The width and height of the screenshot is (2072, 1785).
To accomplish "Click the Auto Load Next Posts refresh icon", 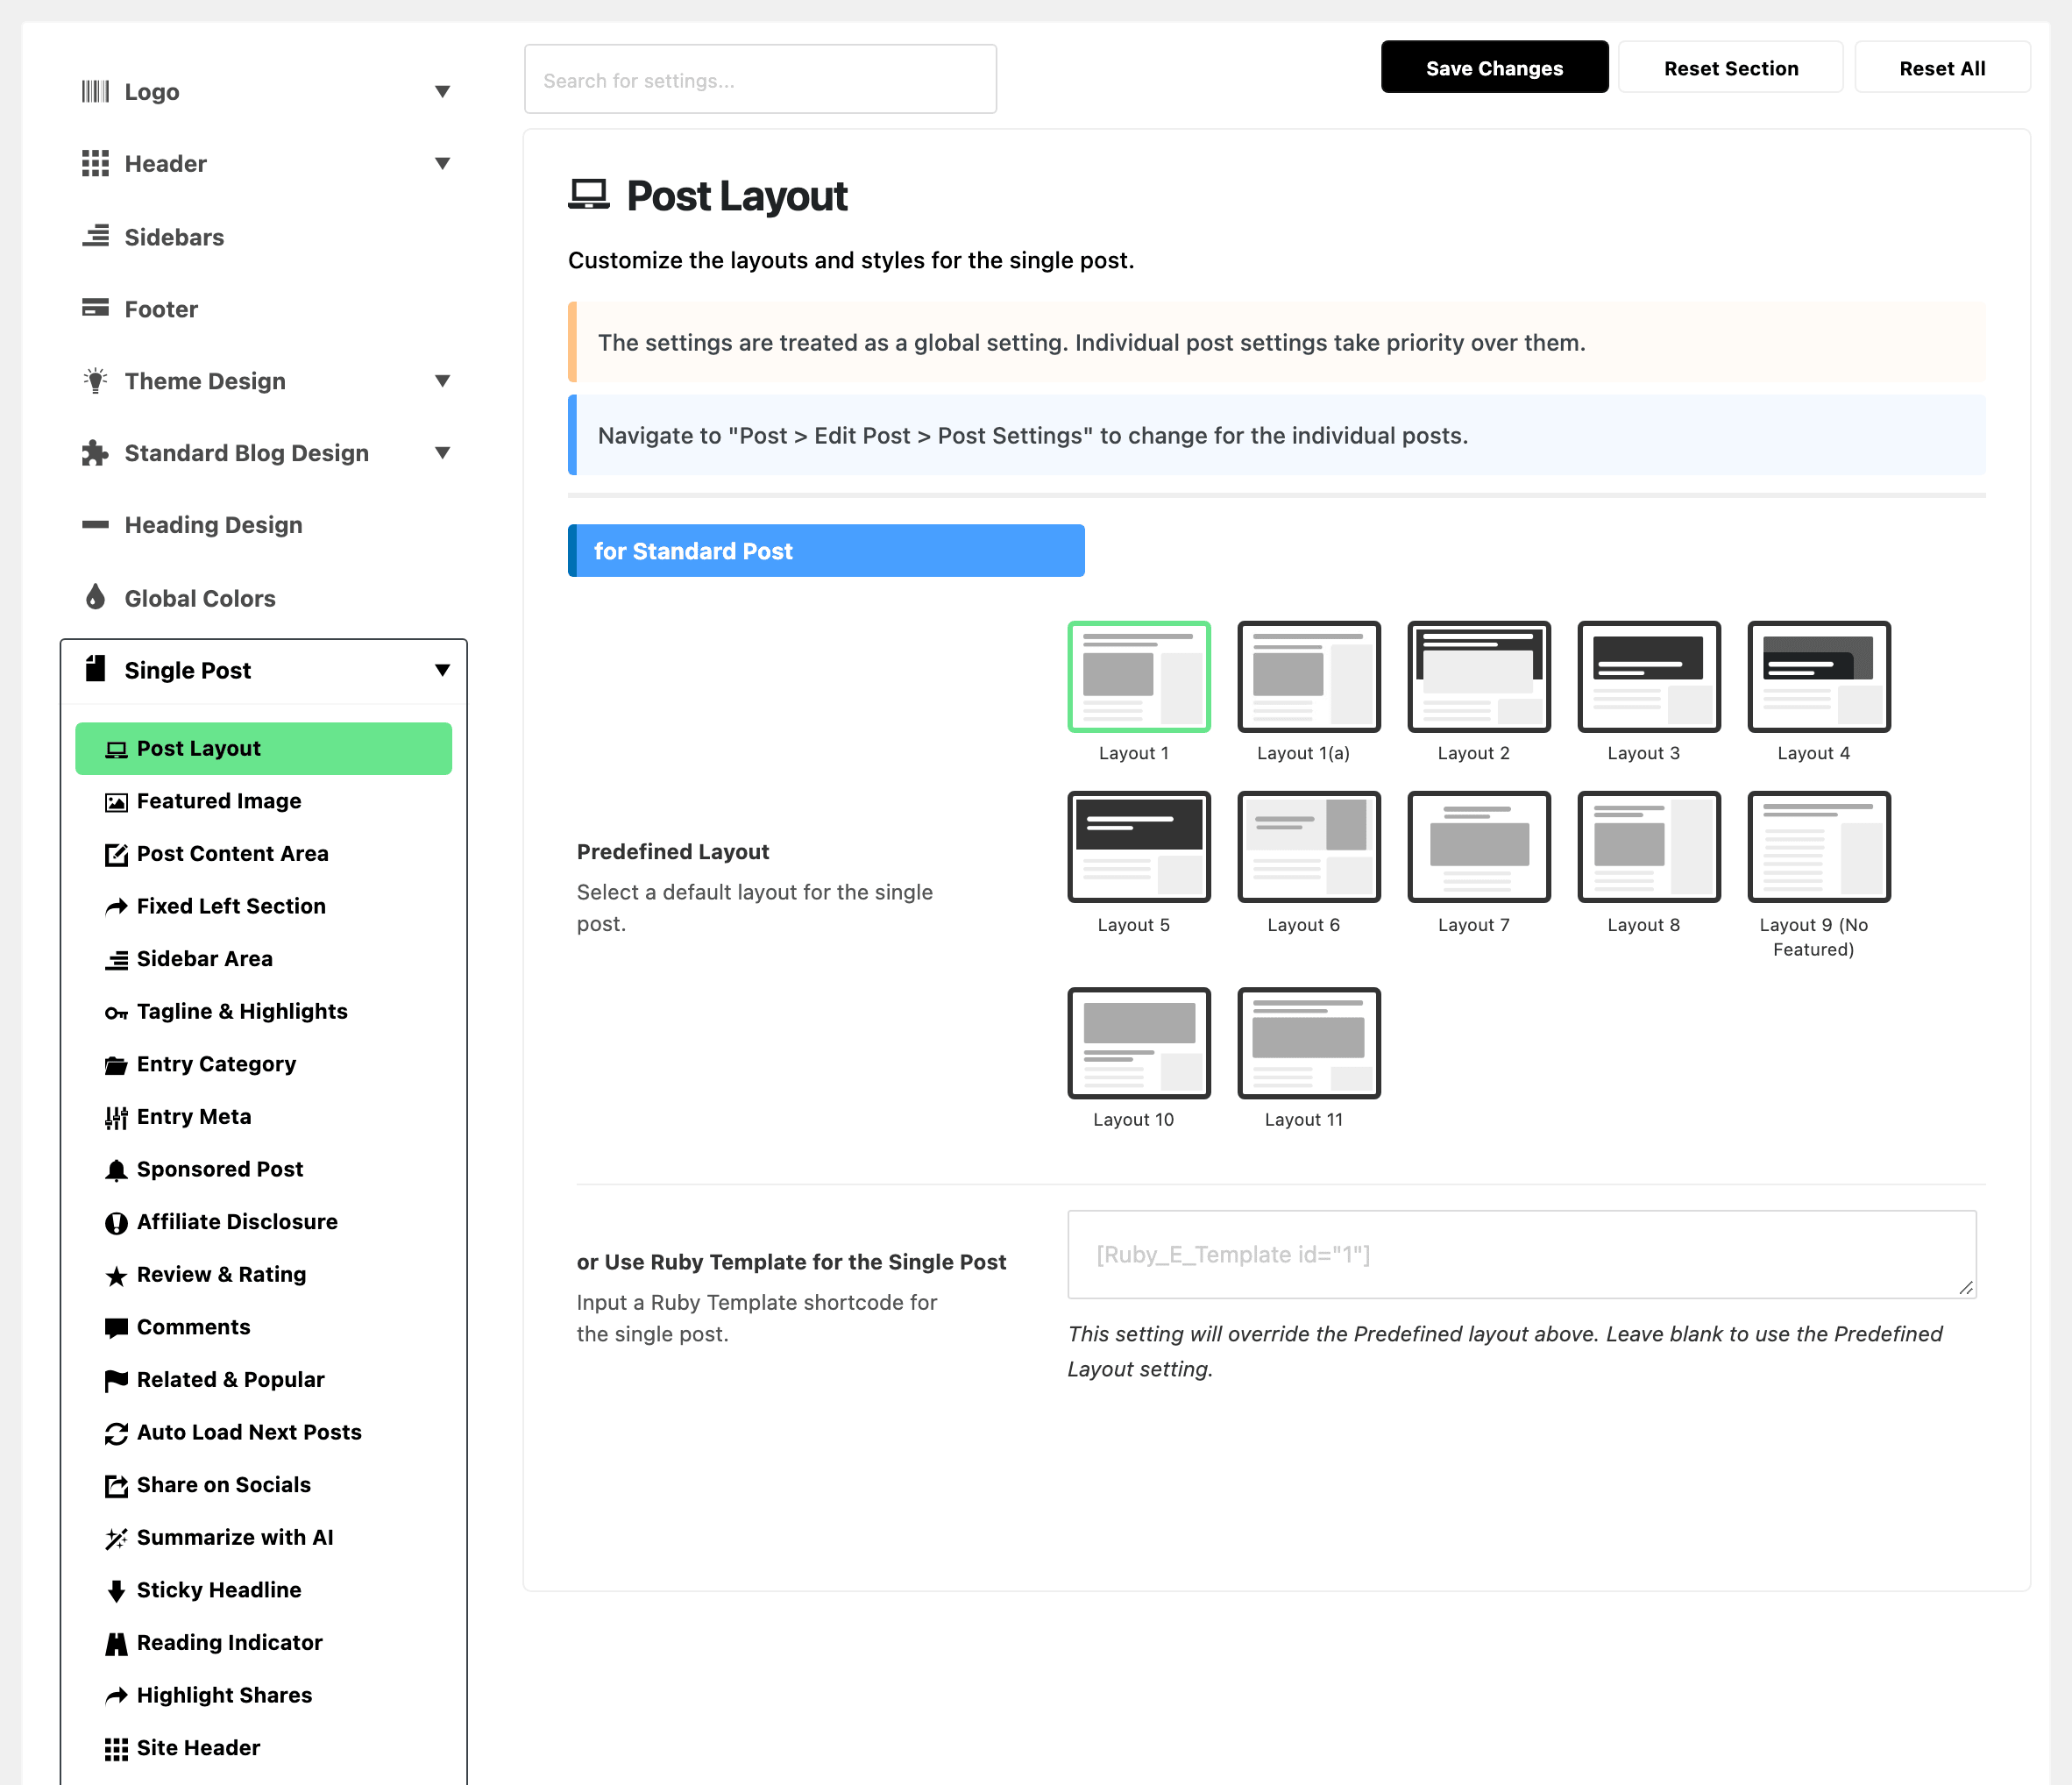I will [x=116, y=1433].
